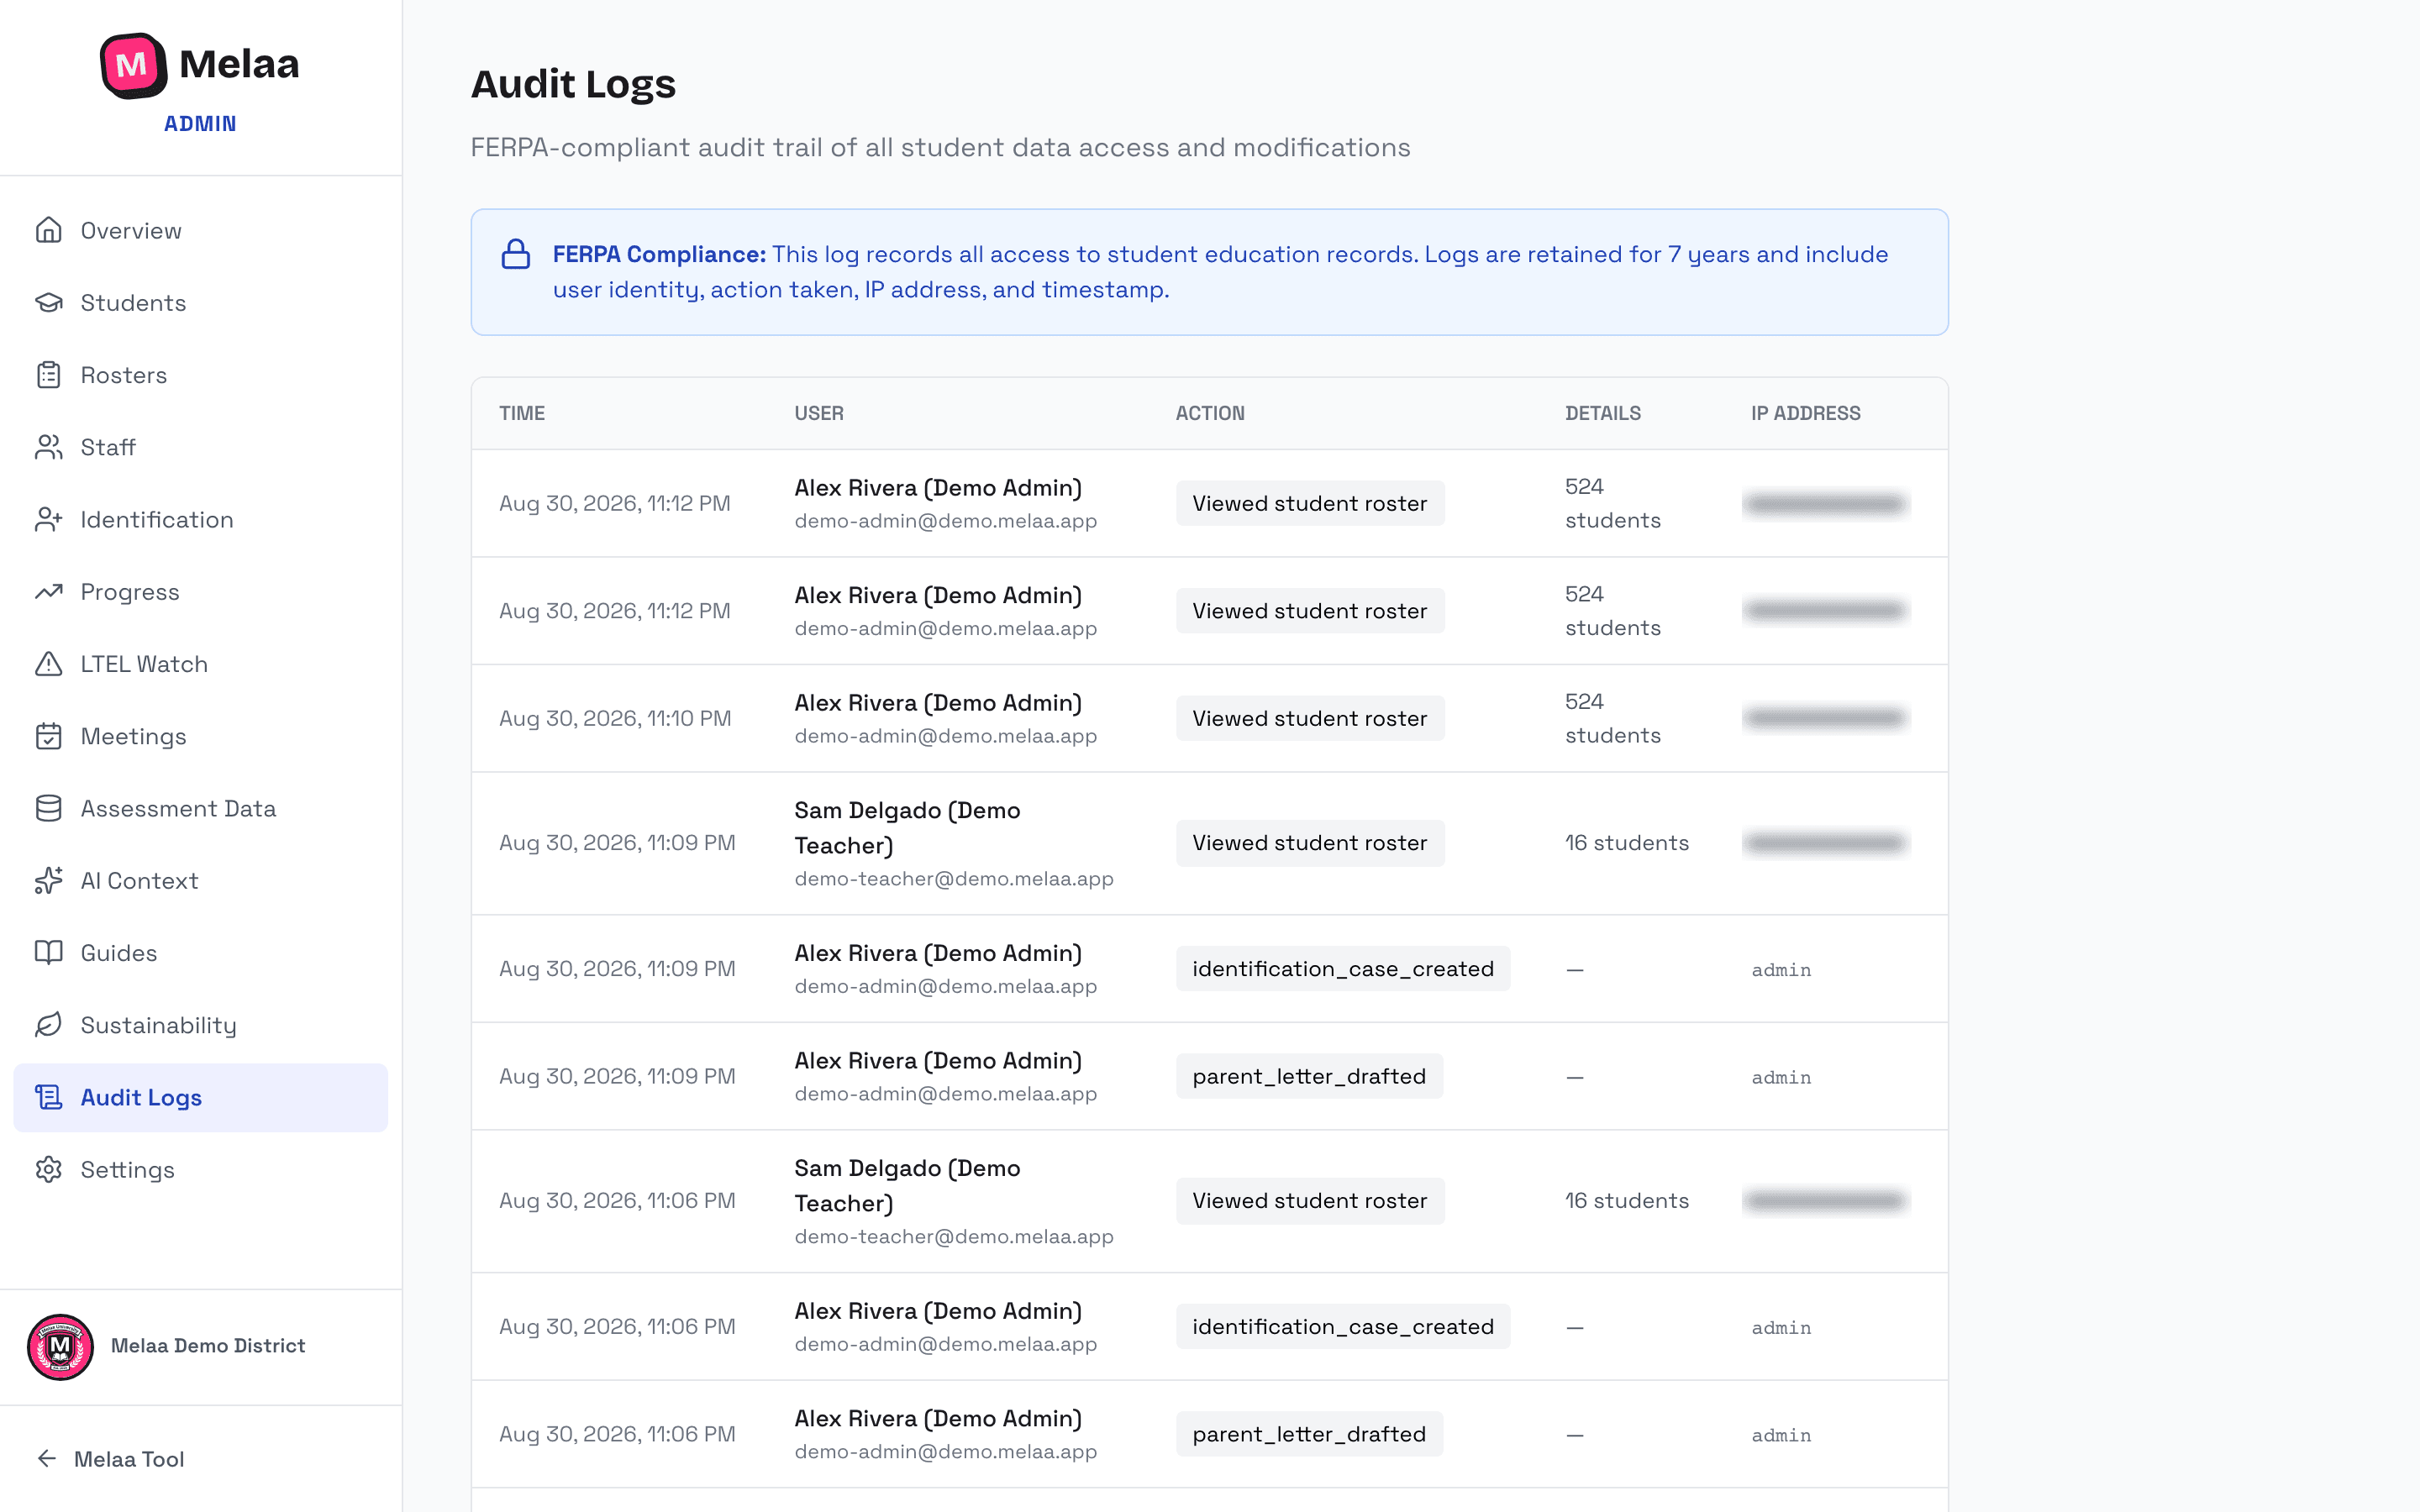Click the Progress trending arrow icon
Screen dimensions: 2420x1512
click(x=48, y=591)
